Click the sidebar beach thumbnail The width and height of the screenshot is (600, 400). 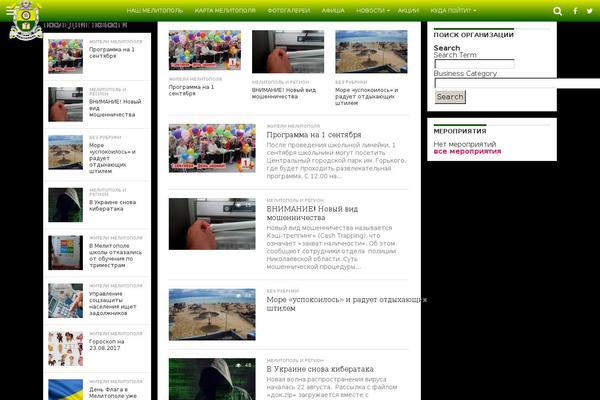coord(65,152)
